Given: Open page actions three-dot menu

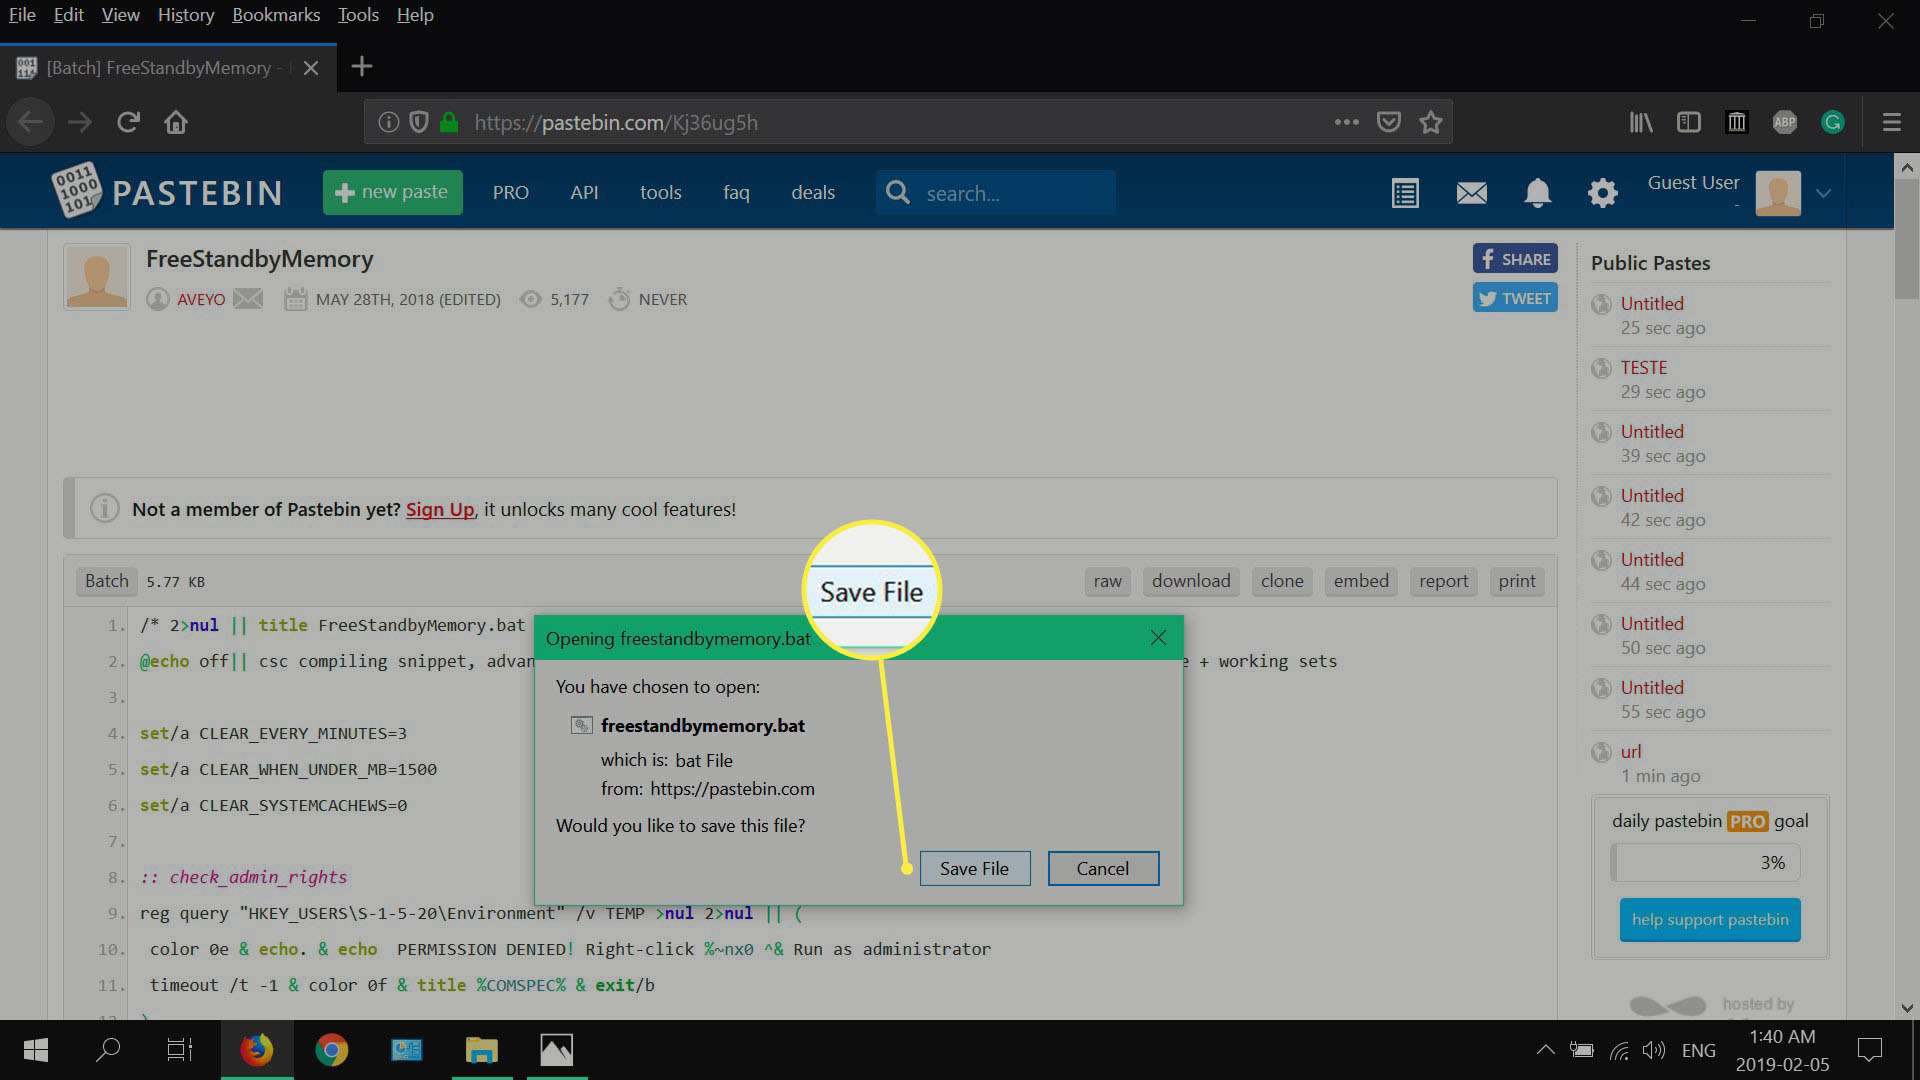Looking at the screenshot, I should pos(1347,122).
